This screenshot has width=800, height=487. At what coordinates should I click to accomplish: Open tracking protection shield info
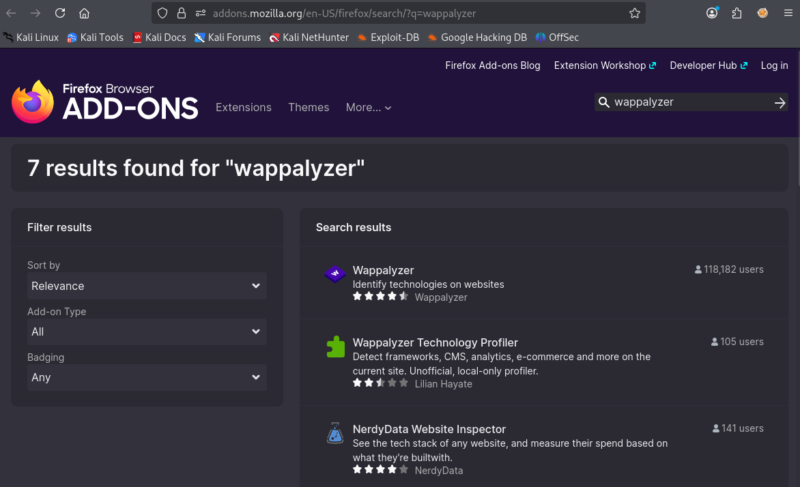(x=162, y=13)
